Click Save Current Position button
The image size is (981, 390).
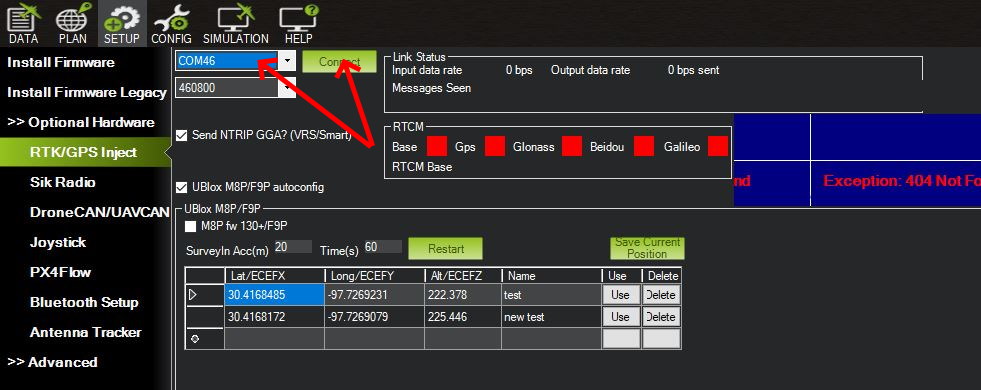coord(648,248)
